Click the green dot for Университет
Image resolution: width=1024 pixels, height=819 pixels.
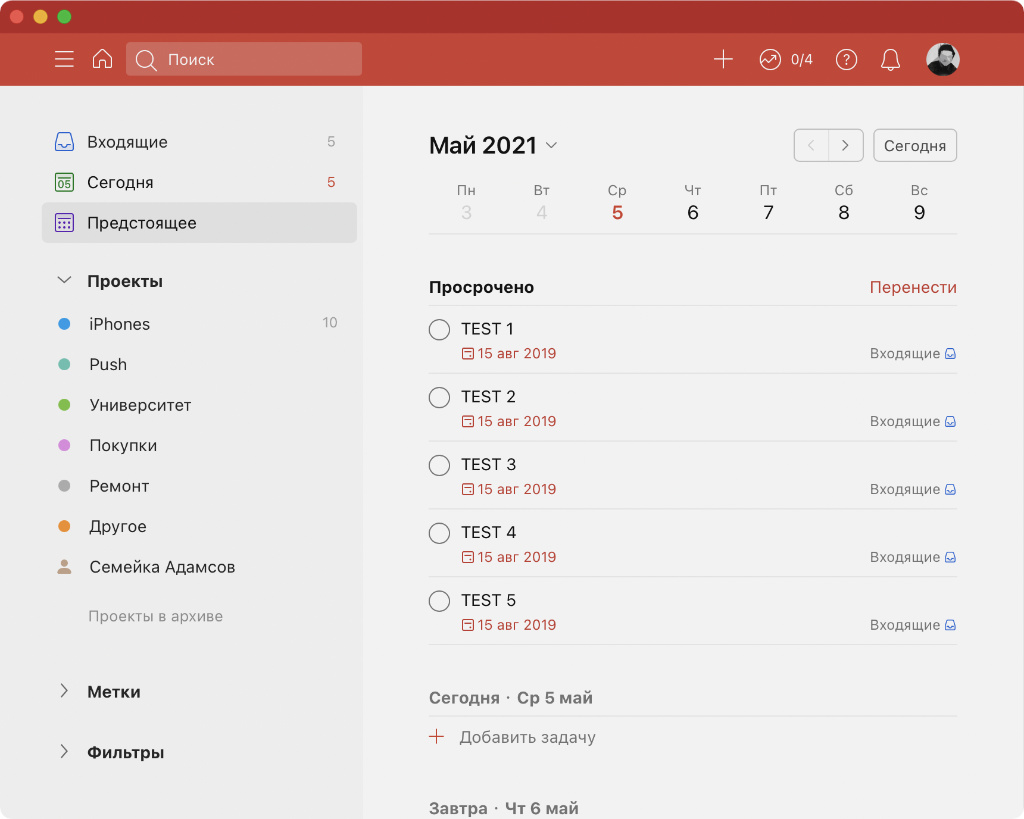[64, 405]
